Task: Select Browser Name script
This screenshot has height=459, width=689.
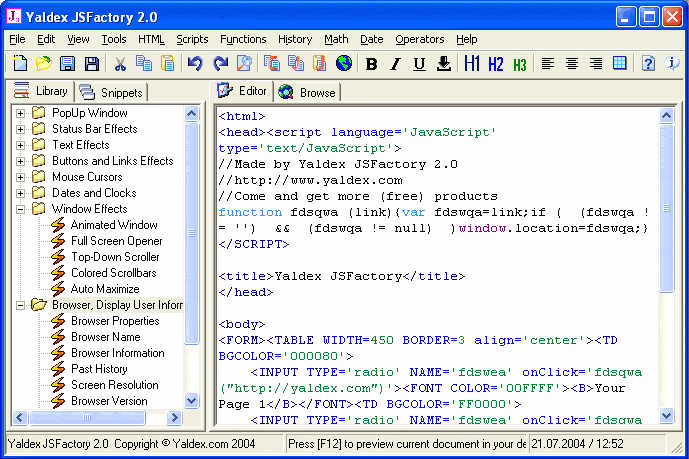Action: coord(106,337)
